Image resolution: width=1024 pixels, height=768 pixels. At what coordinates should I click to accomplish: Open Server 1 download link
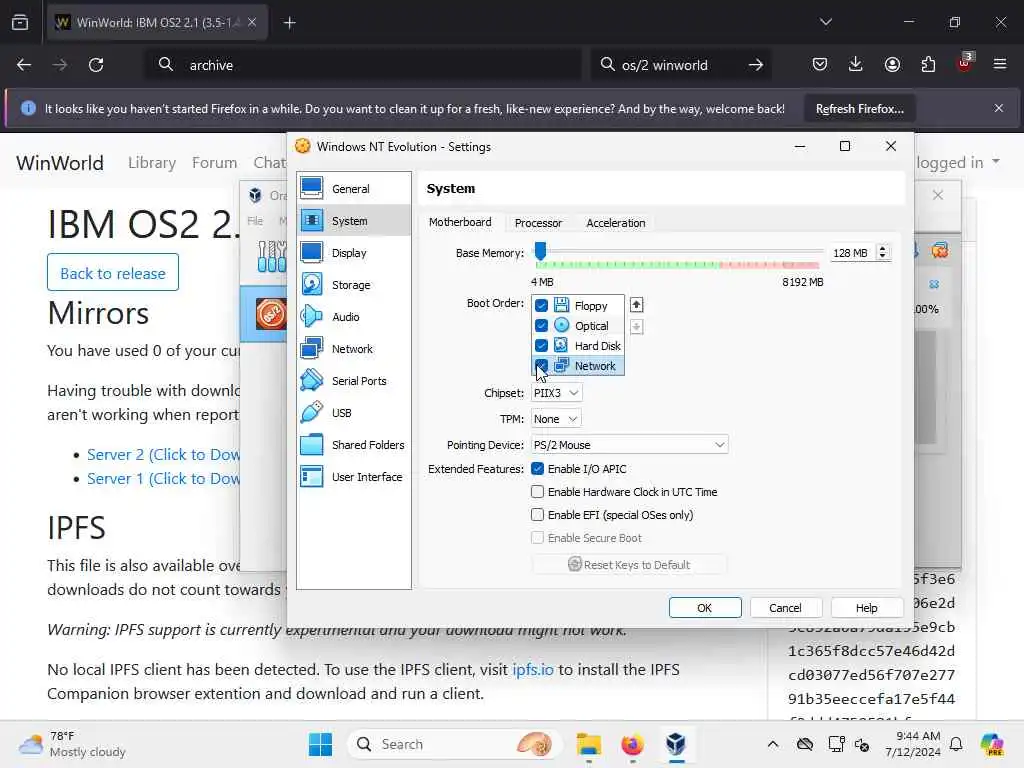163,479
